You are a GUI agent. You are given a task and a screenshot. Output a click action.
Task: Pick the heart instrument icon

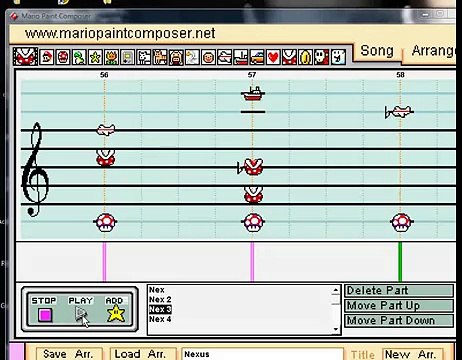(273, 57)
